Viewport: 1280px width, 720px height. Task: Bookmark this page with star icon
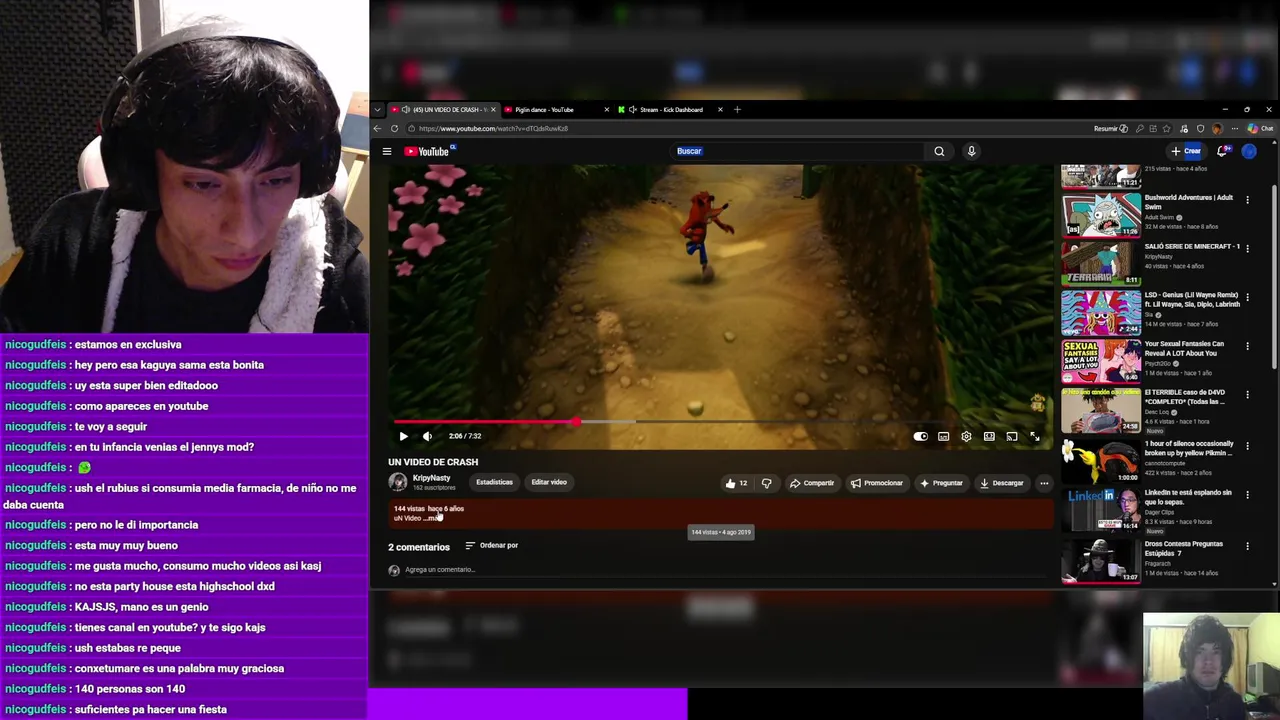pos(1166,128)
